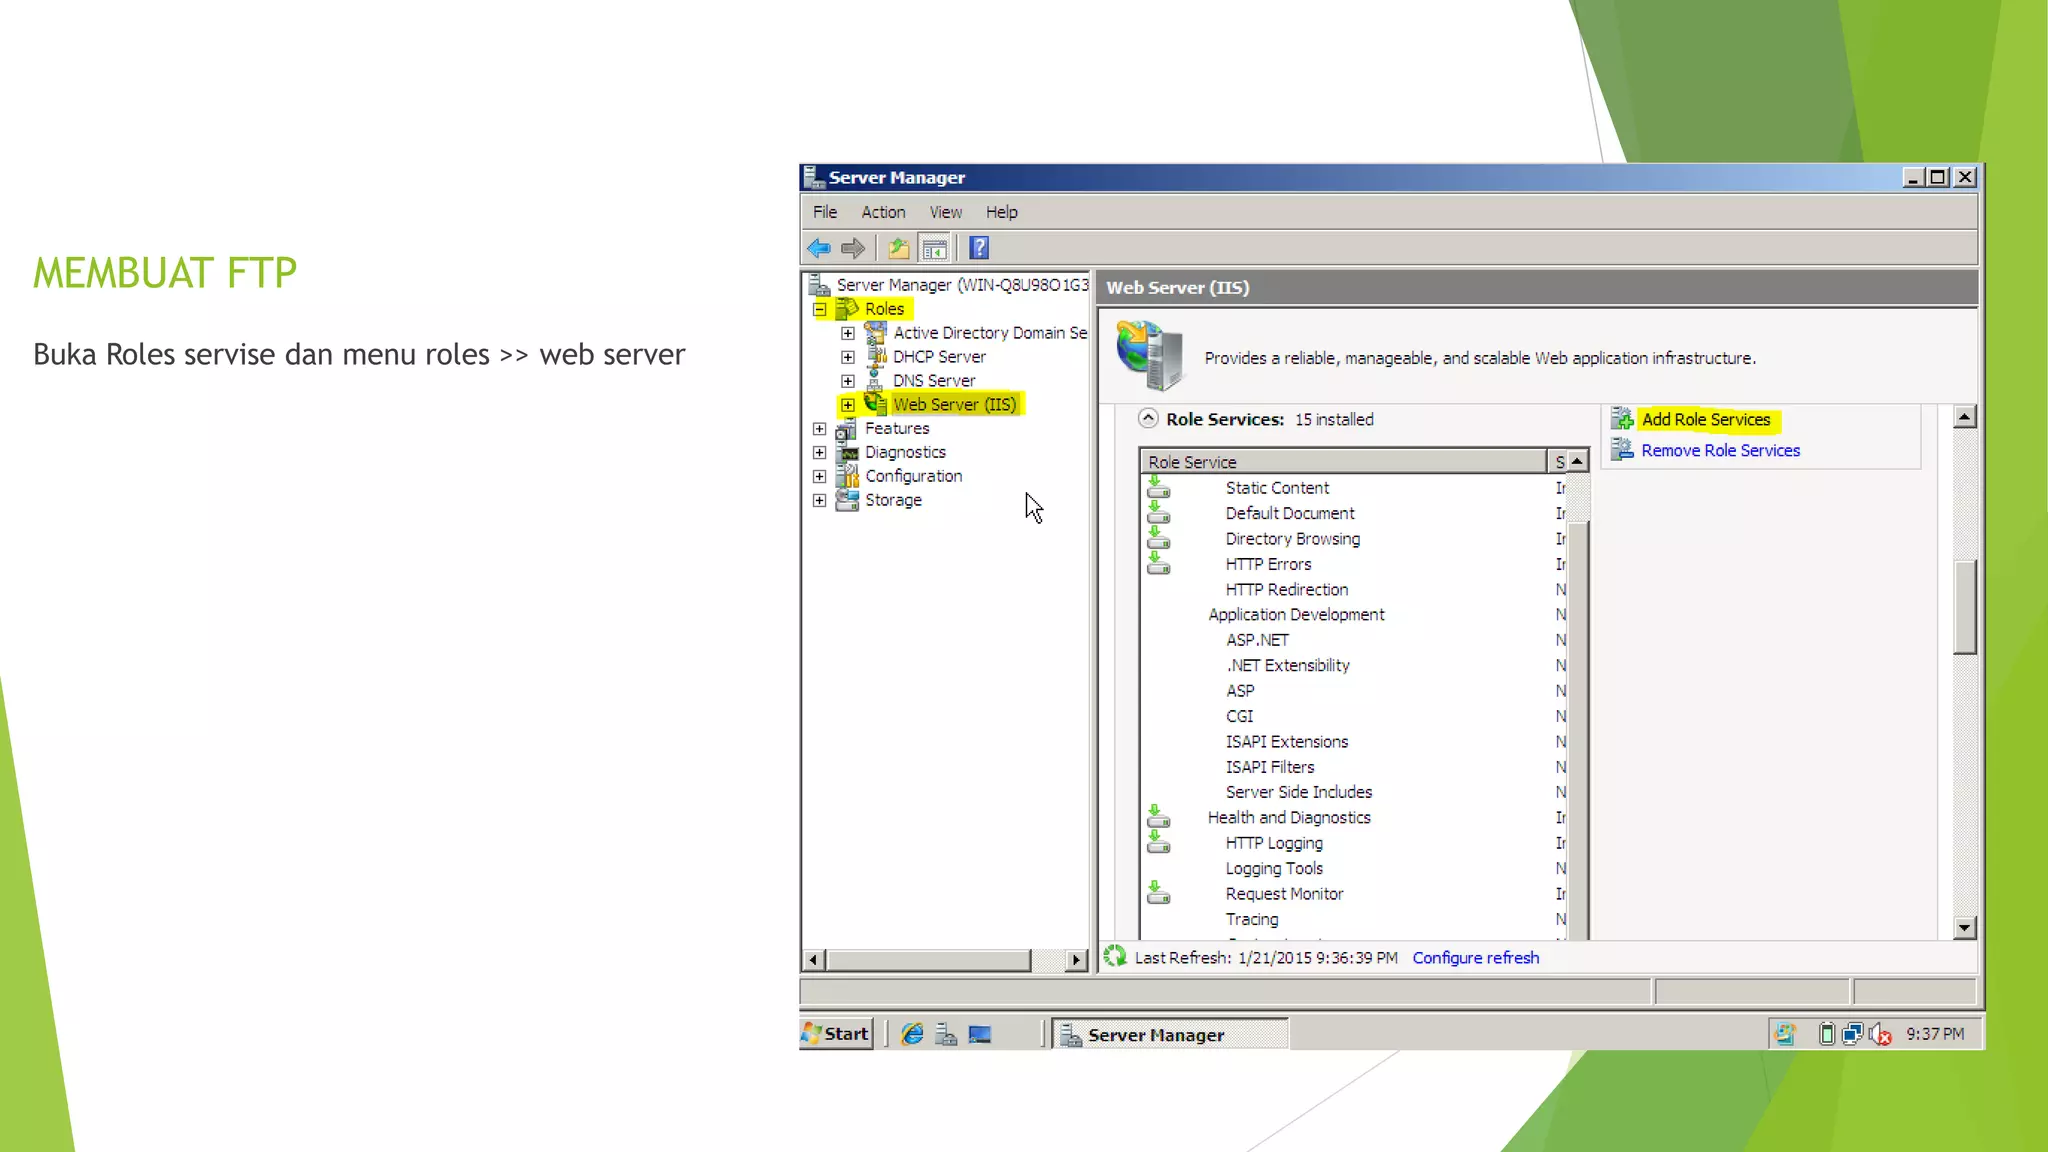This screenshot has width=2048, height=1152.
Task: Open the View menu
Action: (x=946, y=212)
